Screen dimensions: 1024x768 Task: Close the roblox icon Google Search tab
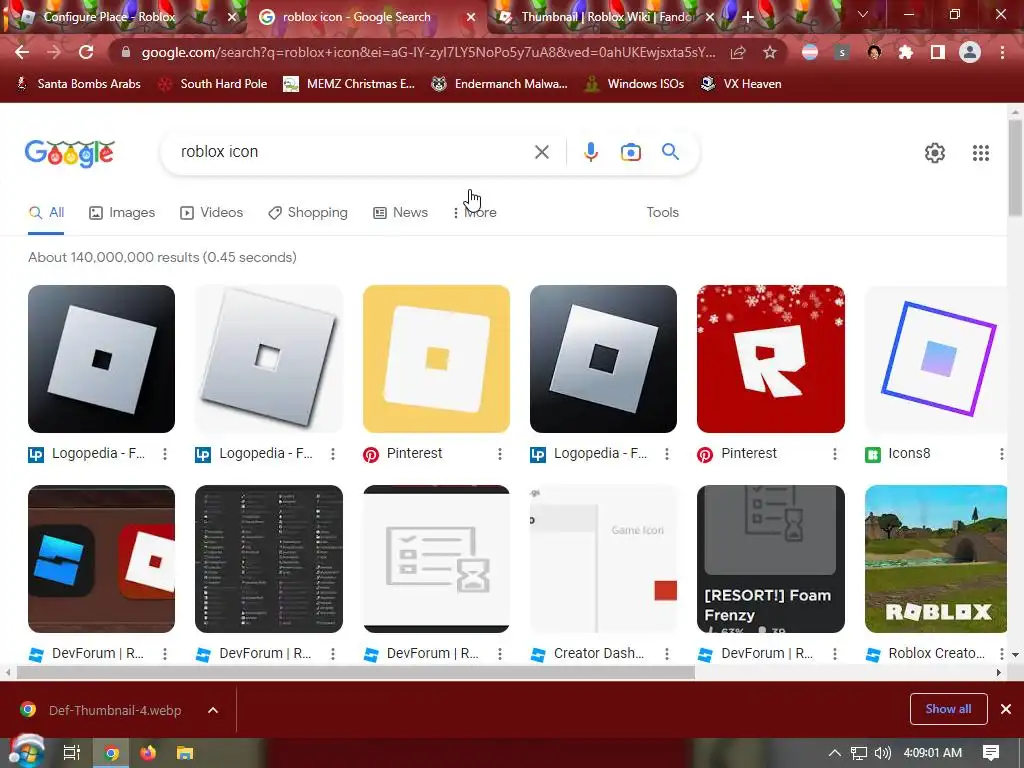471,18
